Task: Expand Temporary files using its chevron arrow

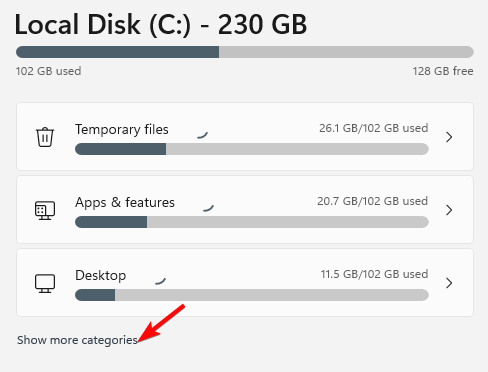Action: tap(449, 137)
